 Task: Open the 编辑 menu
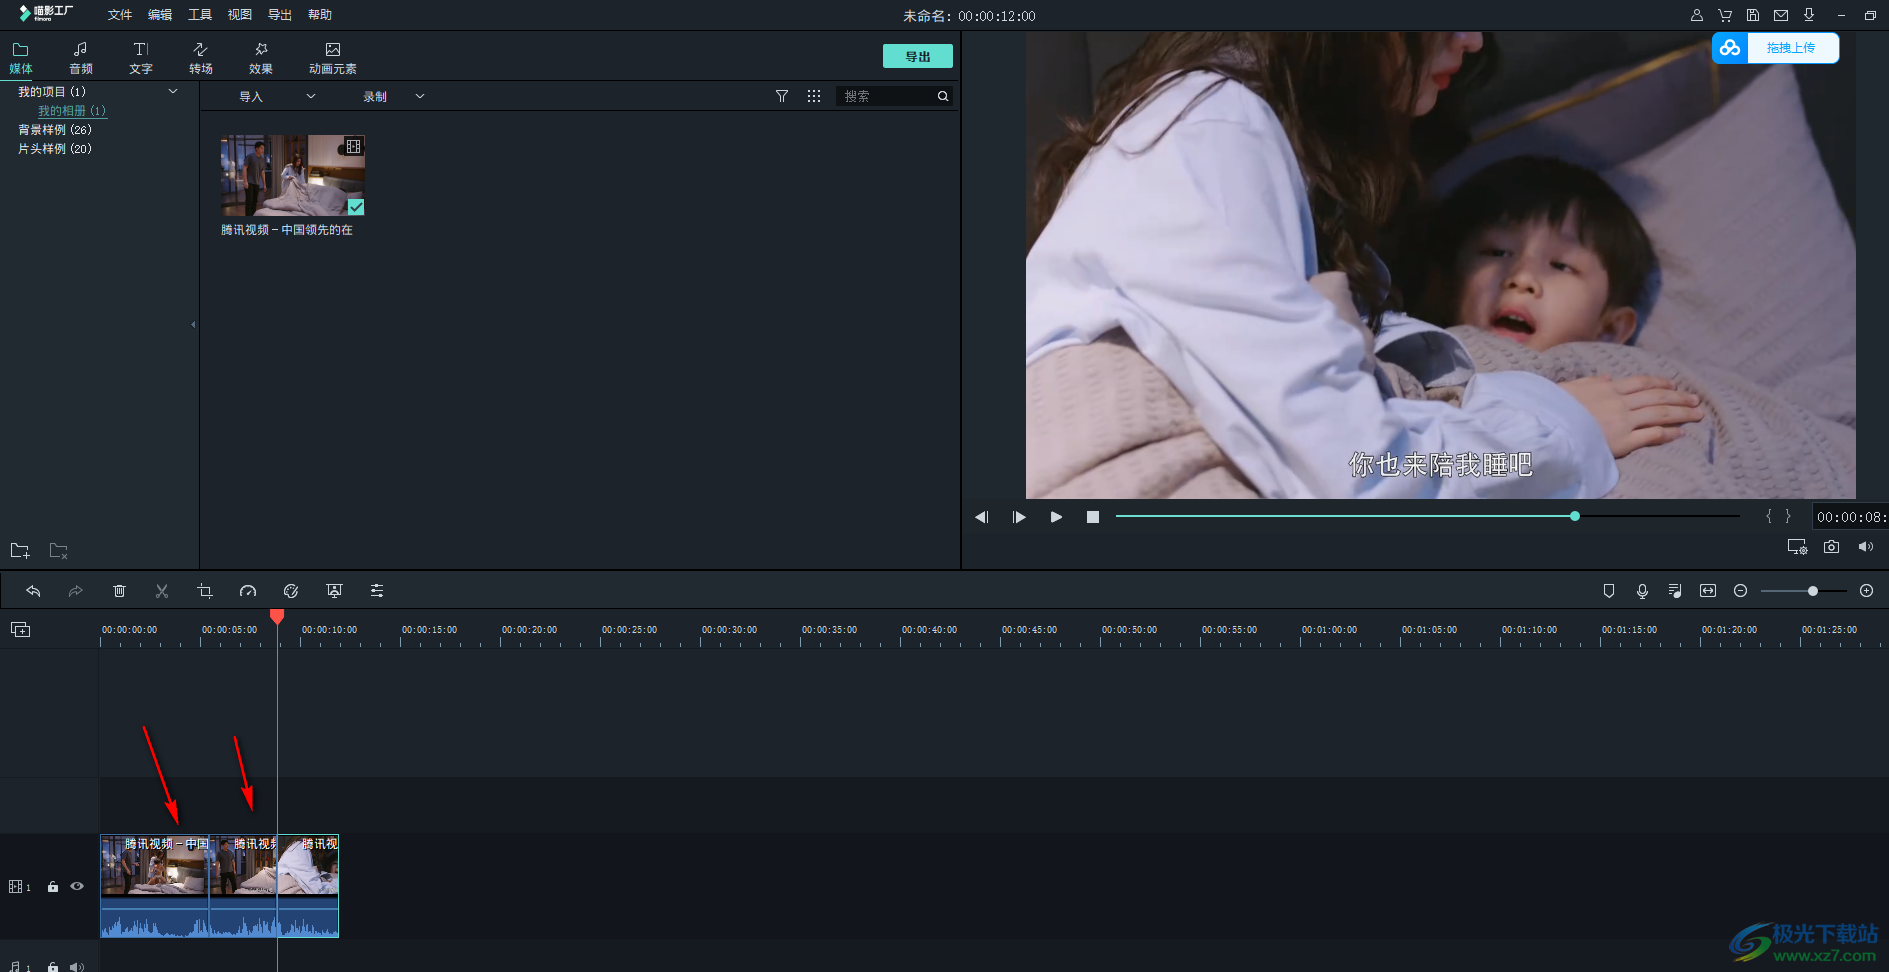(160, 15)
